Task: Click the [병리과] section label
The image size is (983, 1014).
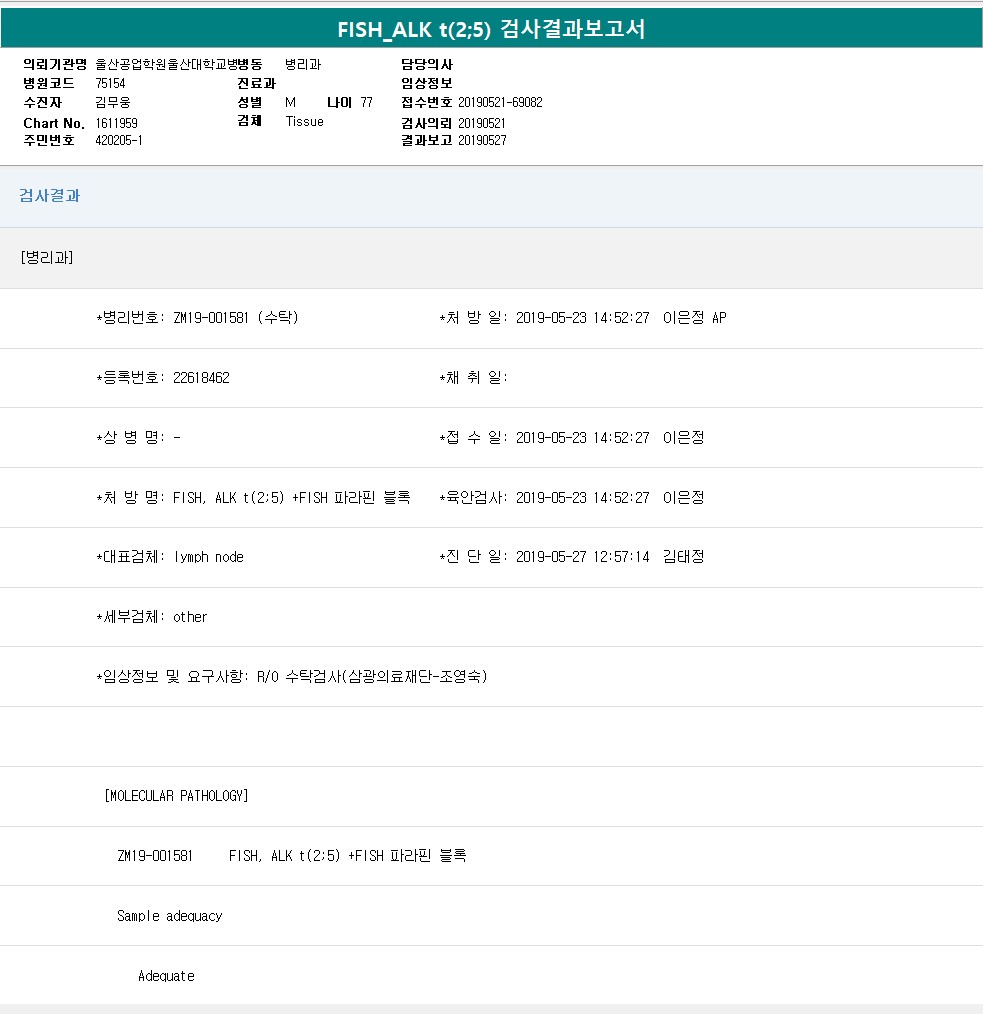Action: (46, 257)
